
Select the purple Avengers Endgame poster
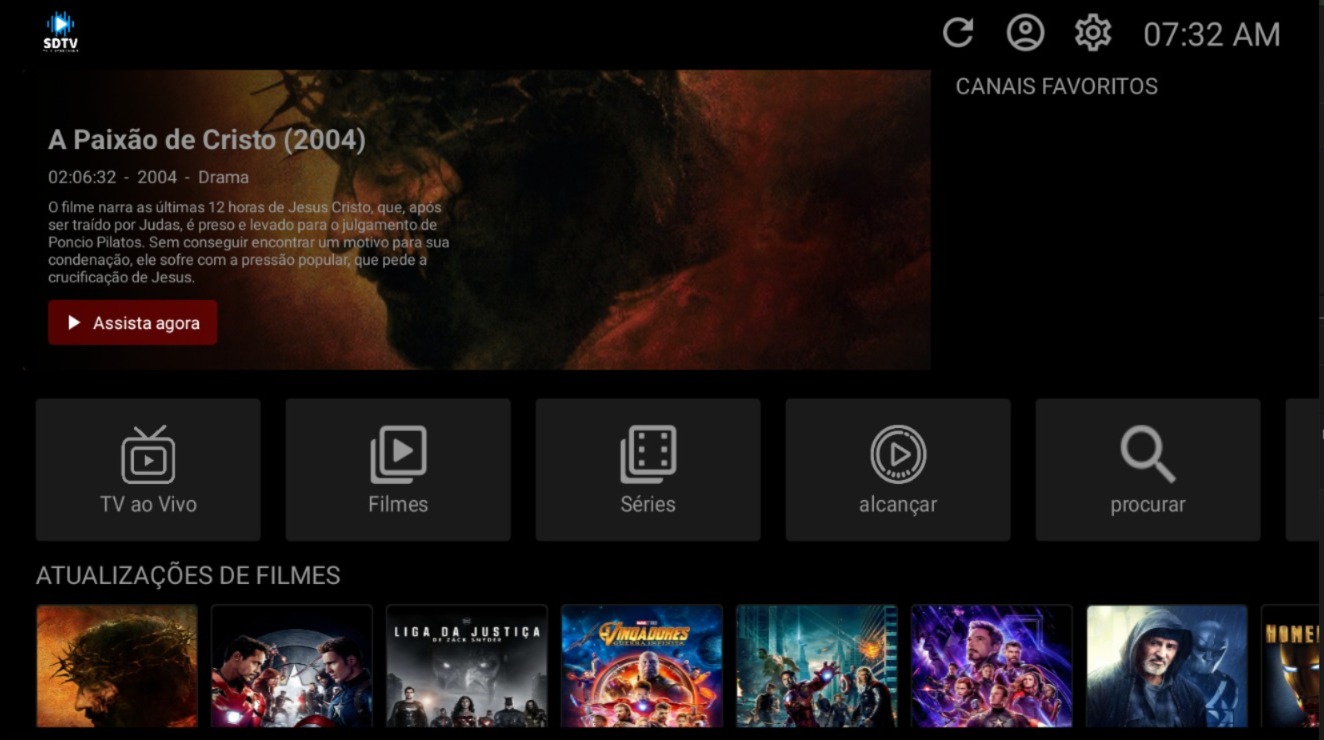click(x=992, y=666)
